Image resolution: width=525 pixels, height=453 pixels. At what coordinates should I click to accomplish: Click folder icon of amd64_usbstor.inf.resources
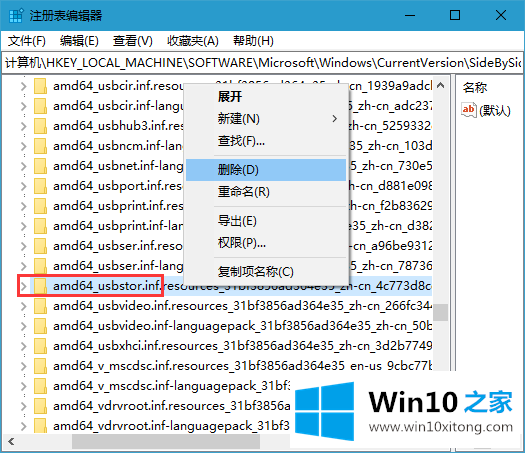click(40, 286)
